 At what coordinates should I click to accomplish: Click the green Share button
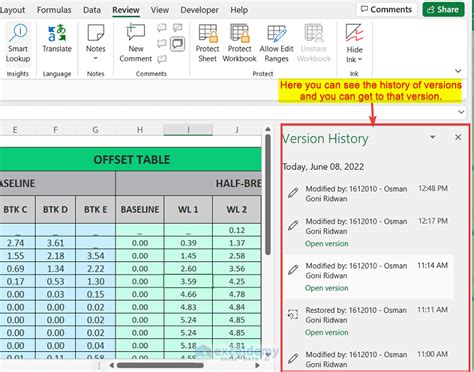(x=443, y=9)
